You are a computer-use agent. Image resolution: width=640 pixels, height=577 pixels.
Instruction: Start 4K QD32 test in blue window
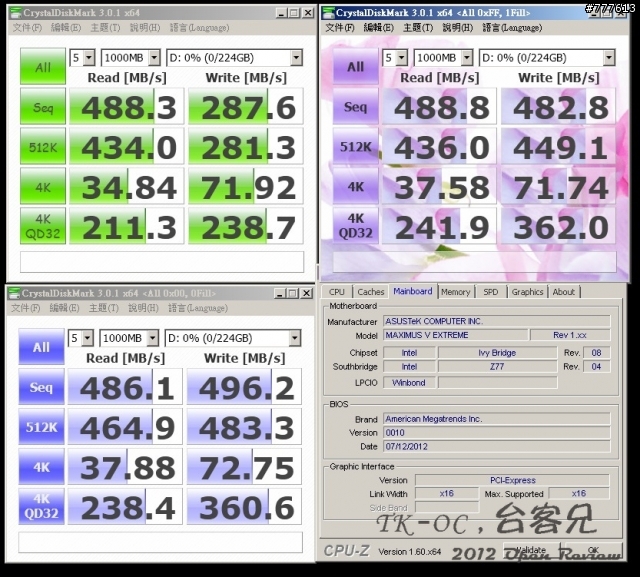pos(41,506)
